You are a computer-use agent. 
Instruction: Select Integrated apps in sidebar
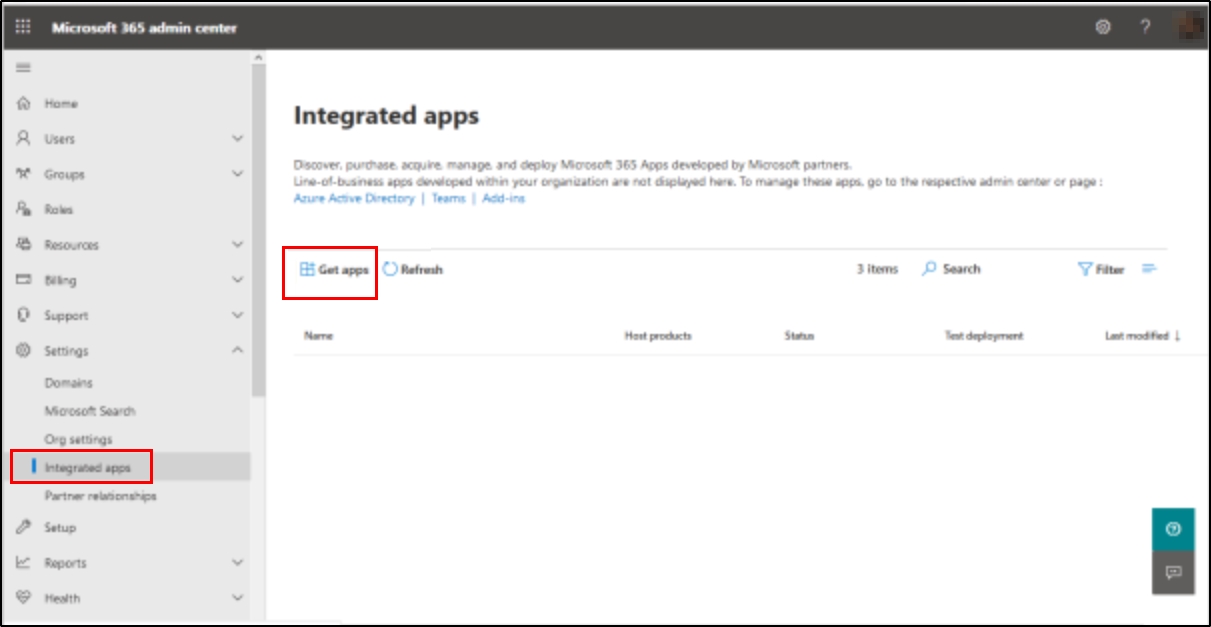87,468
